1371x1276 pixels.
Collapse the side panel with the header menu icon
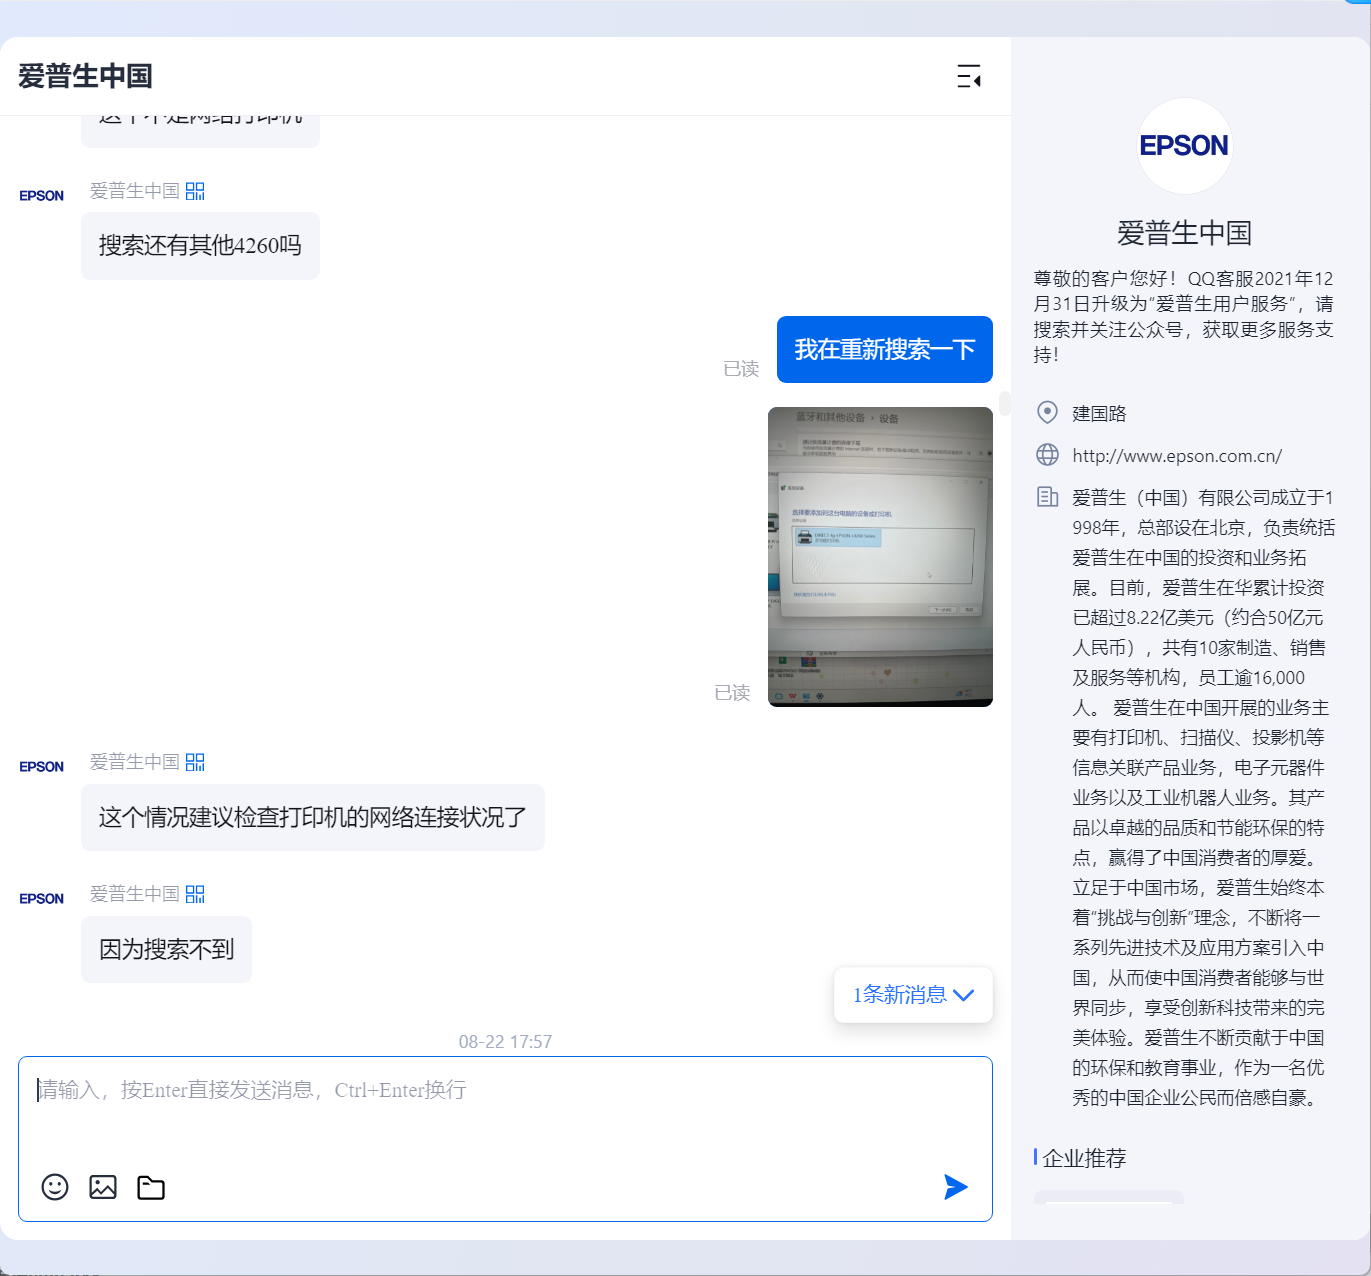click(968, 76)
